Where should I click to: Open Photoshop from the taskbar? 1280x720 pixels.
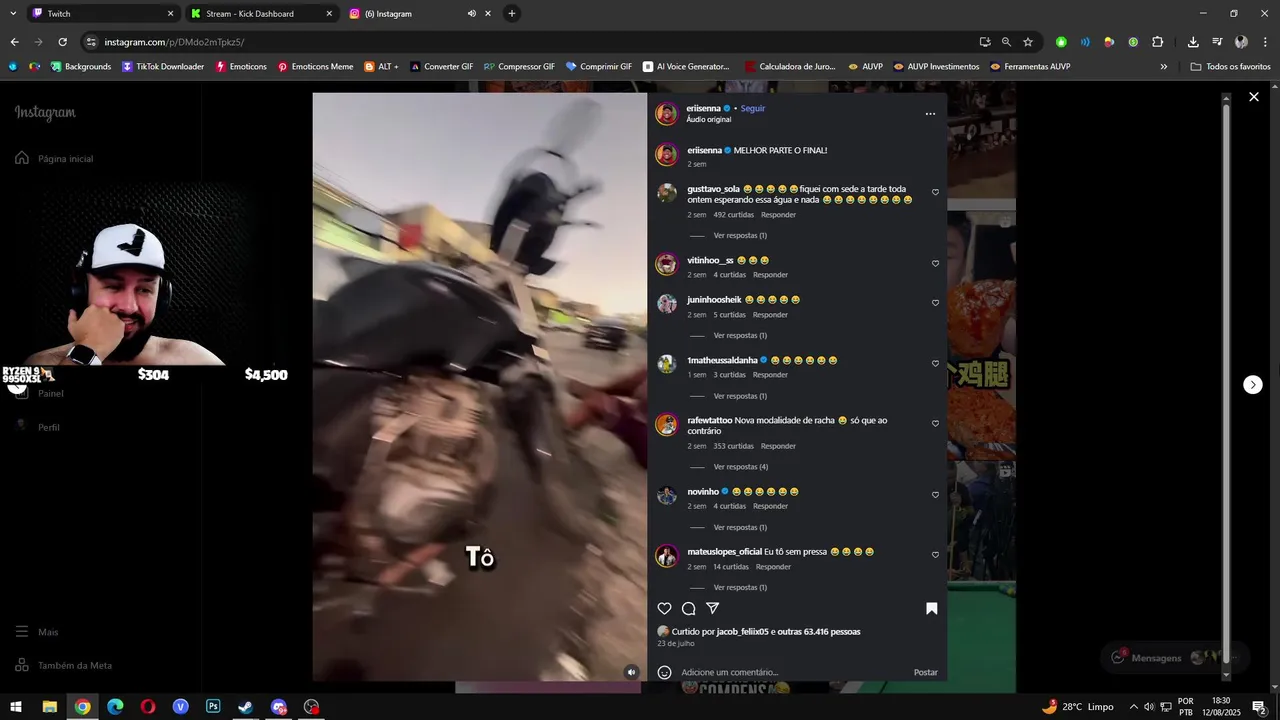[213, 706]
